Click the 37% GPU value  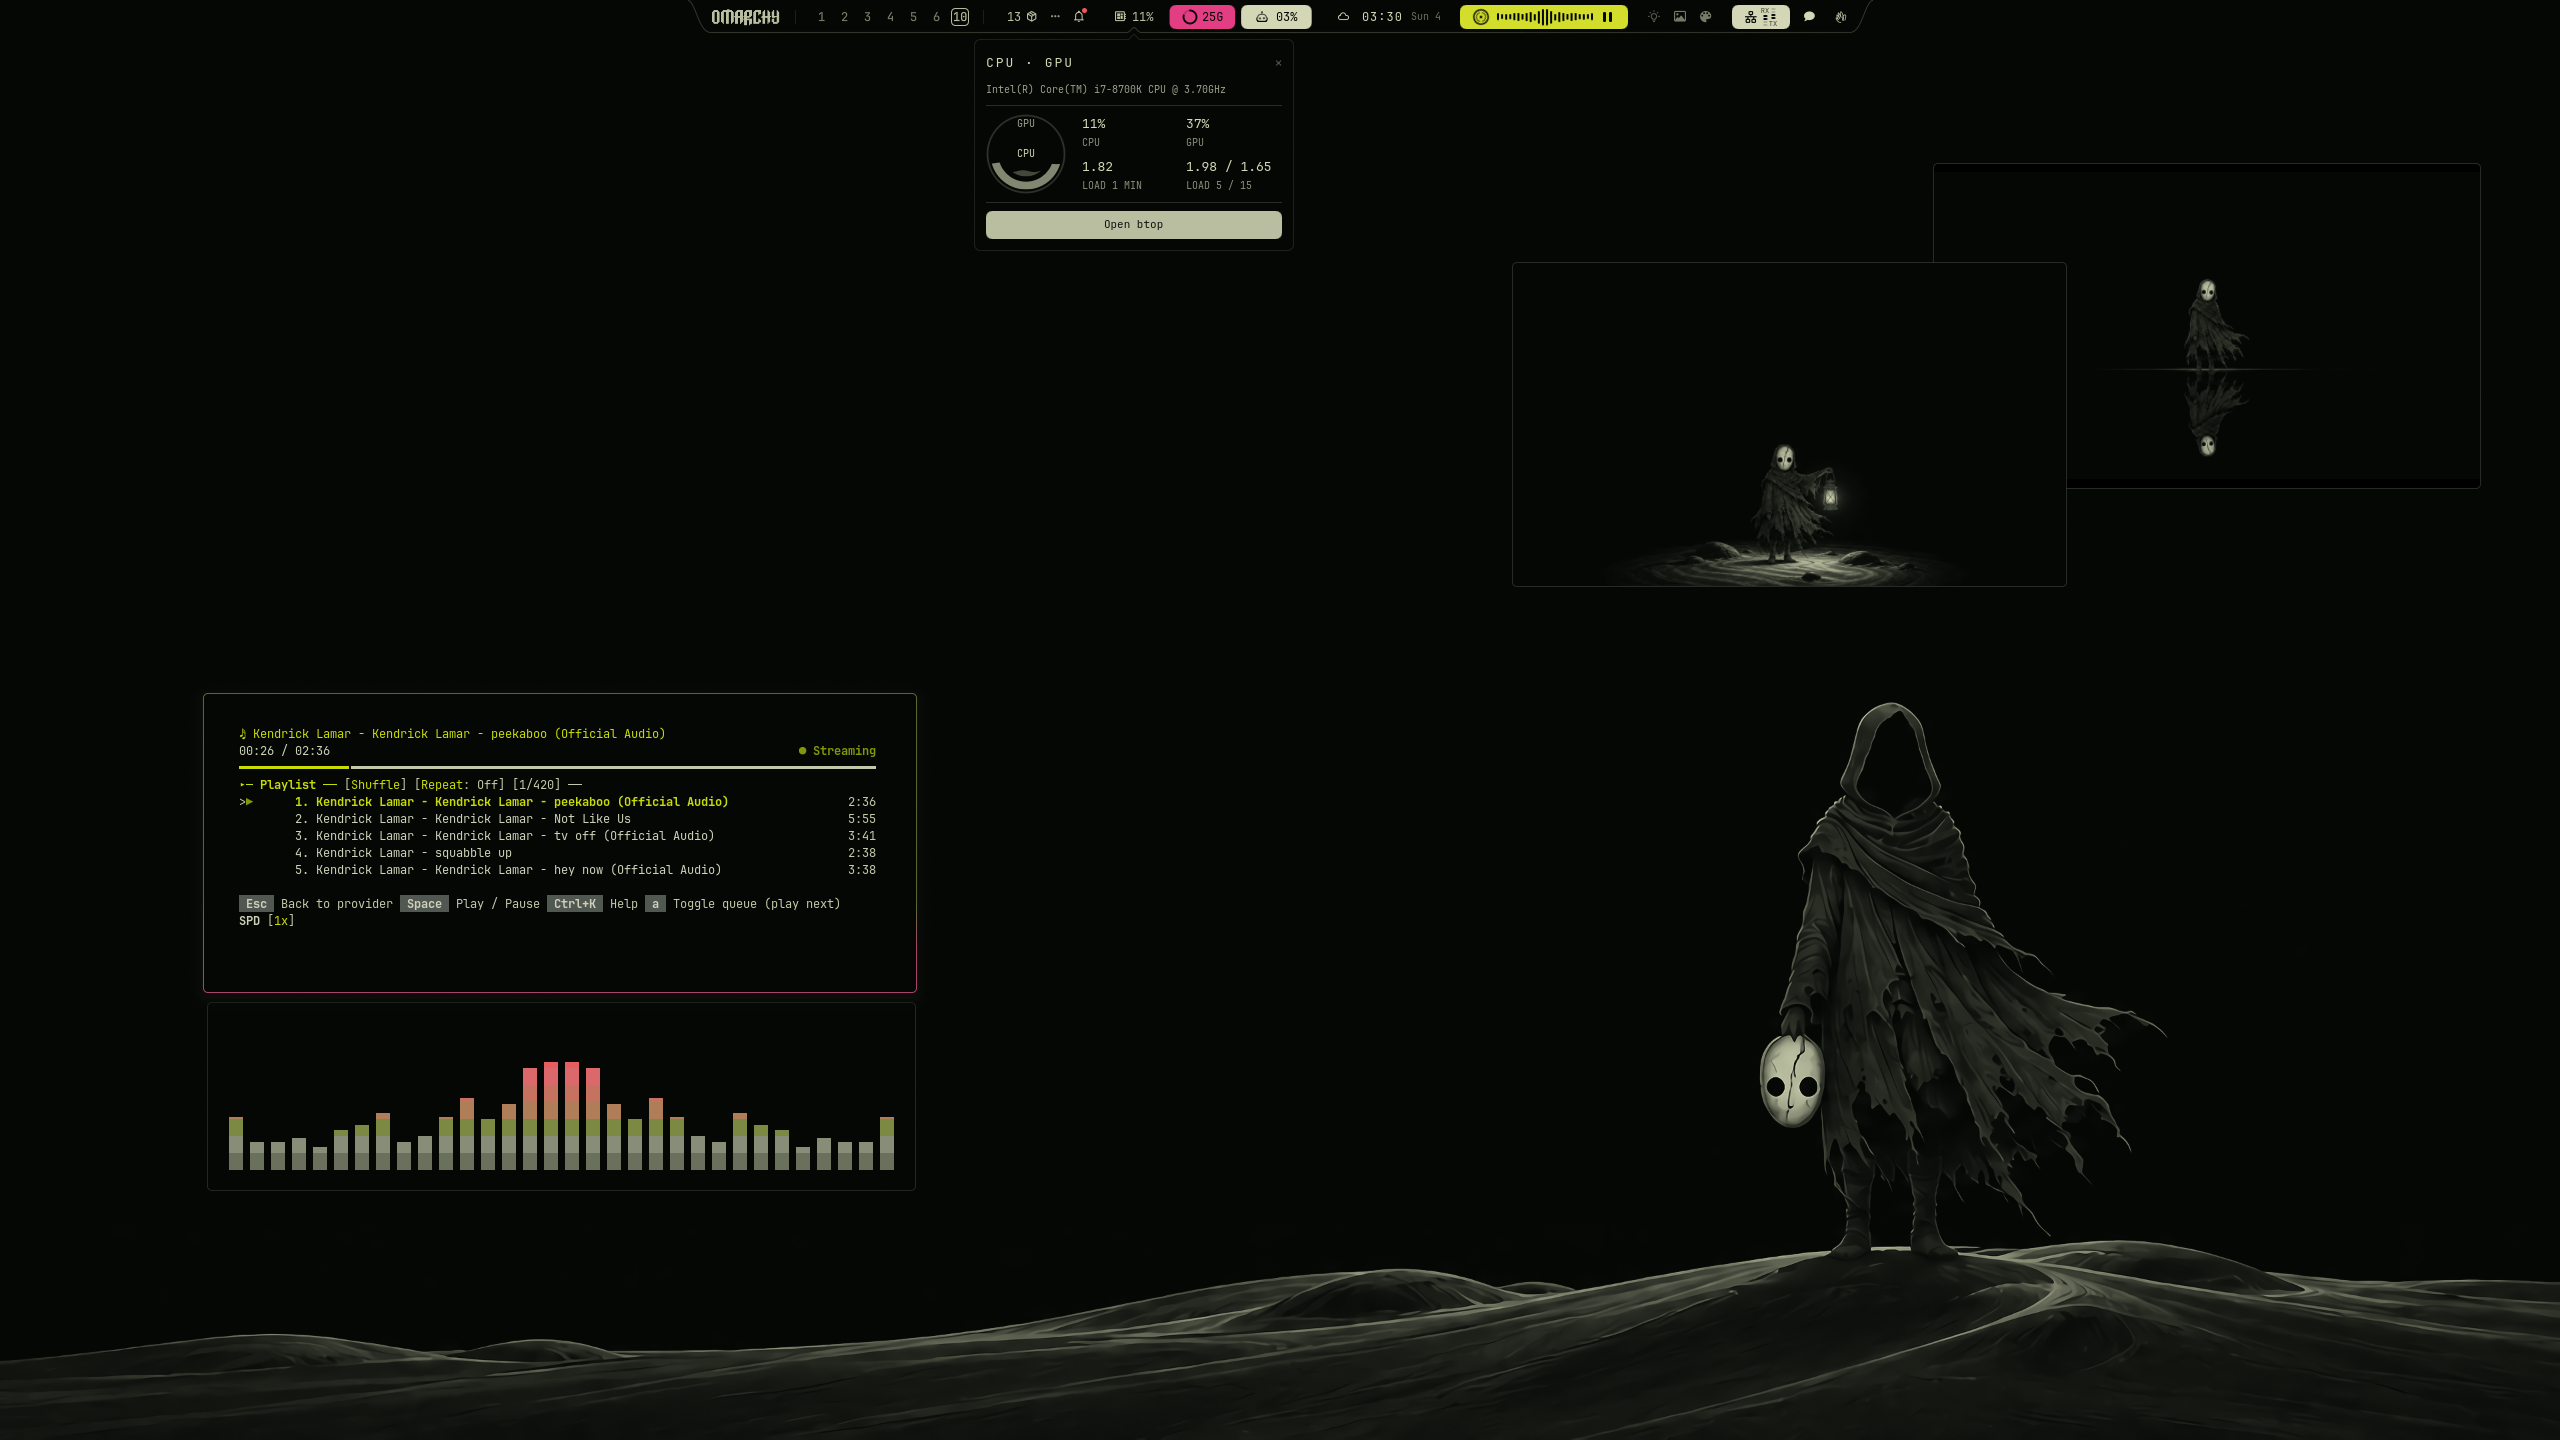(1198, 124)
